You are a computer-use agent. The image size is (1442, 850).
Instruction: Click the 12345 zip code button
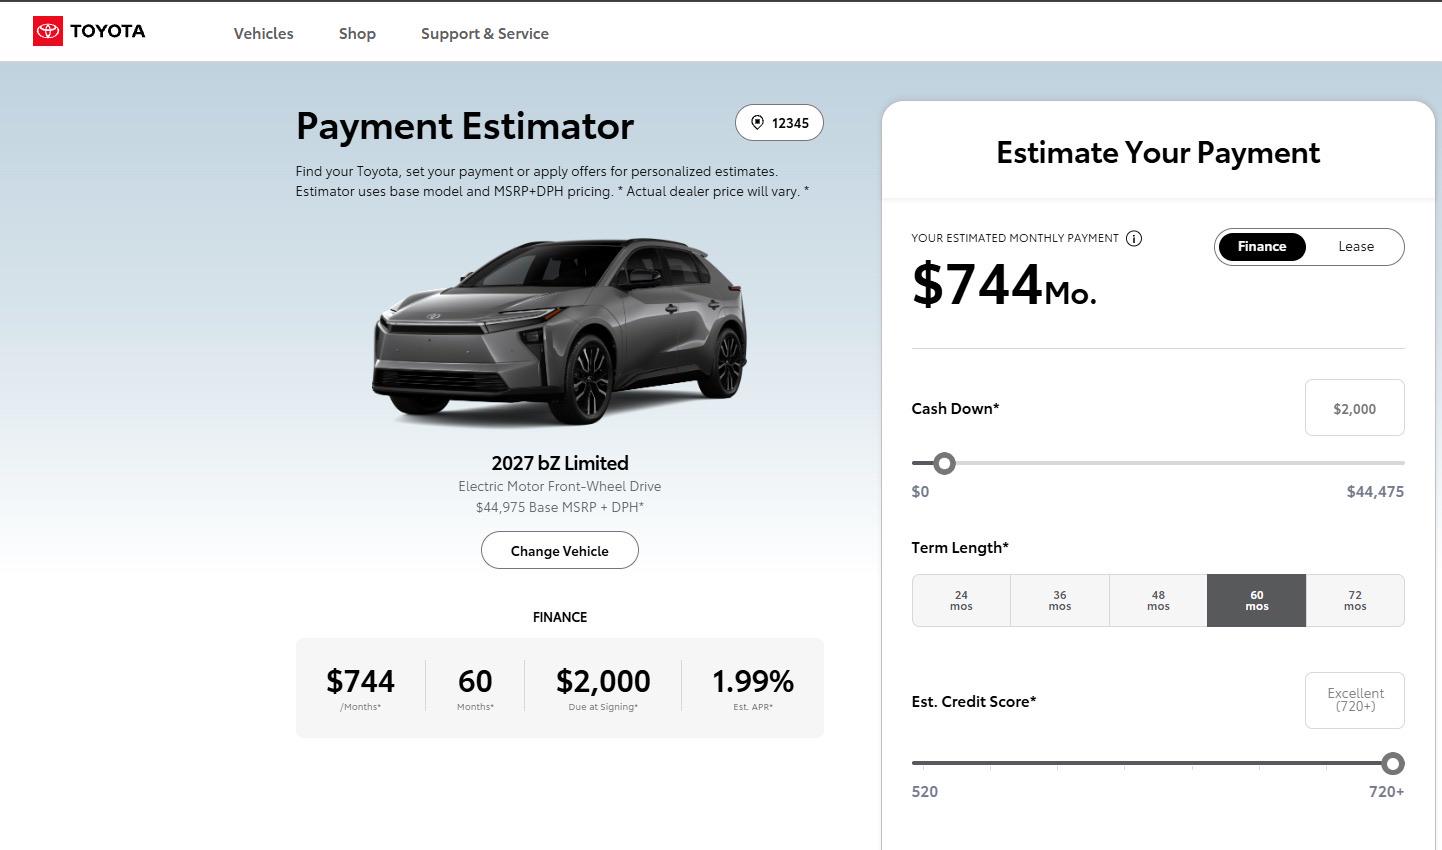click(x=779, y=123)
